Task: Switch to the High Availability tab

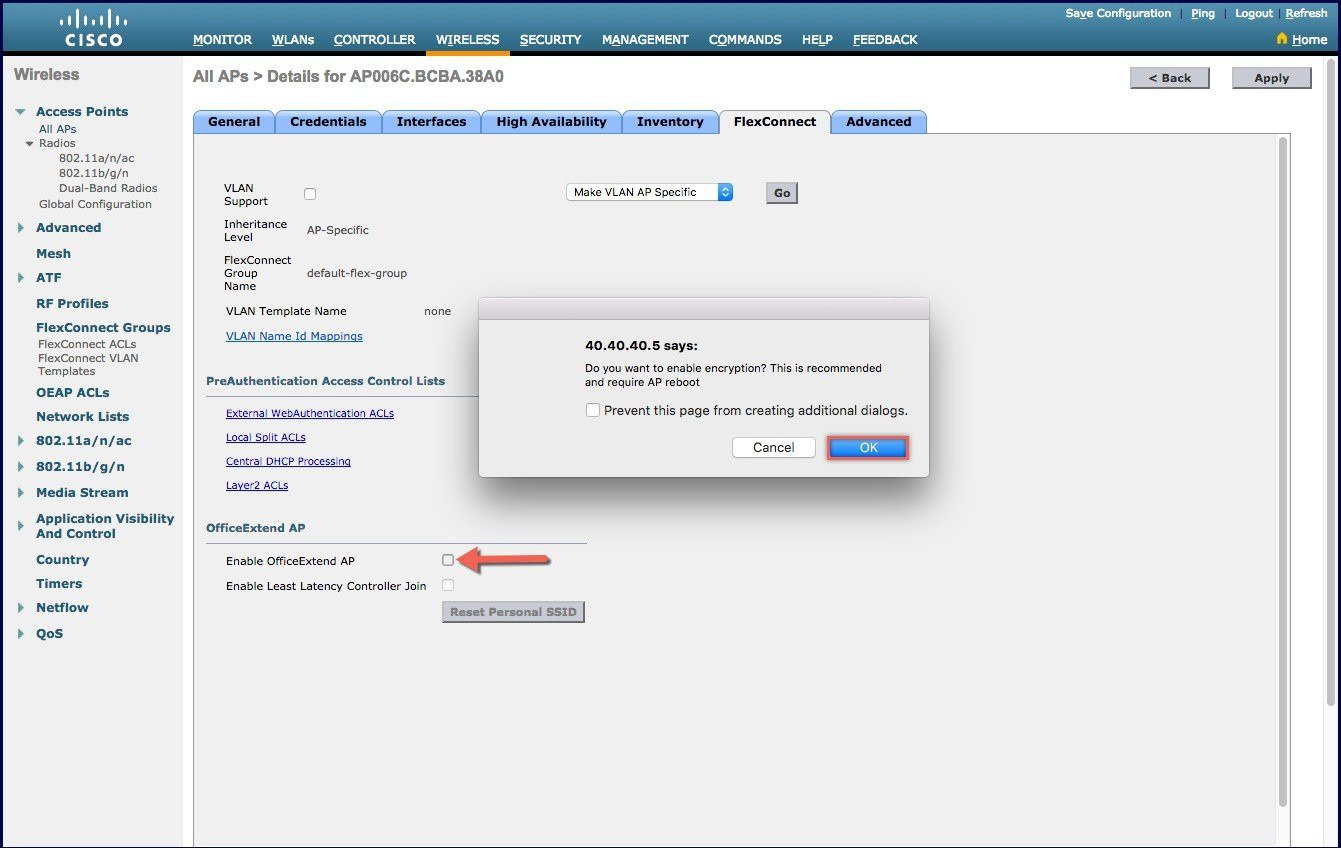Action: [x=551, y=122]
